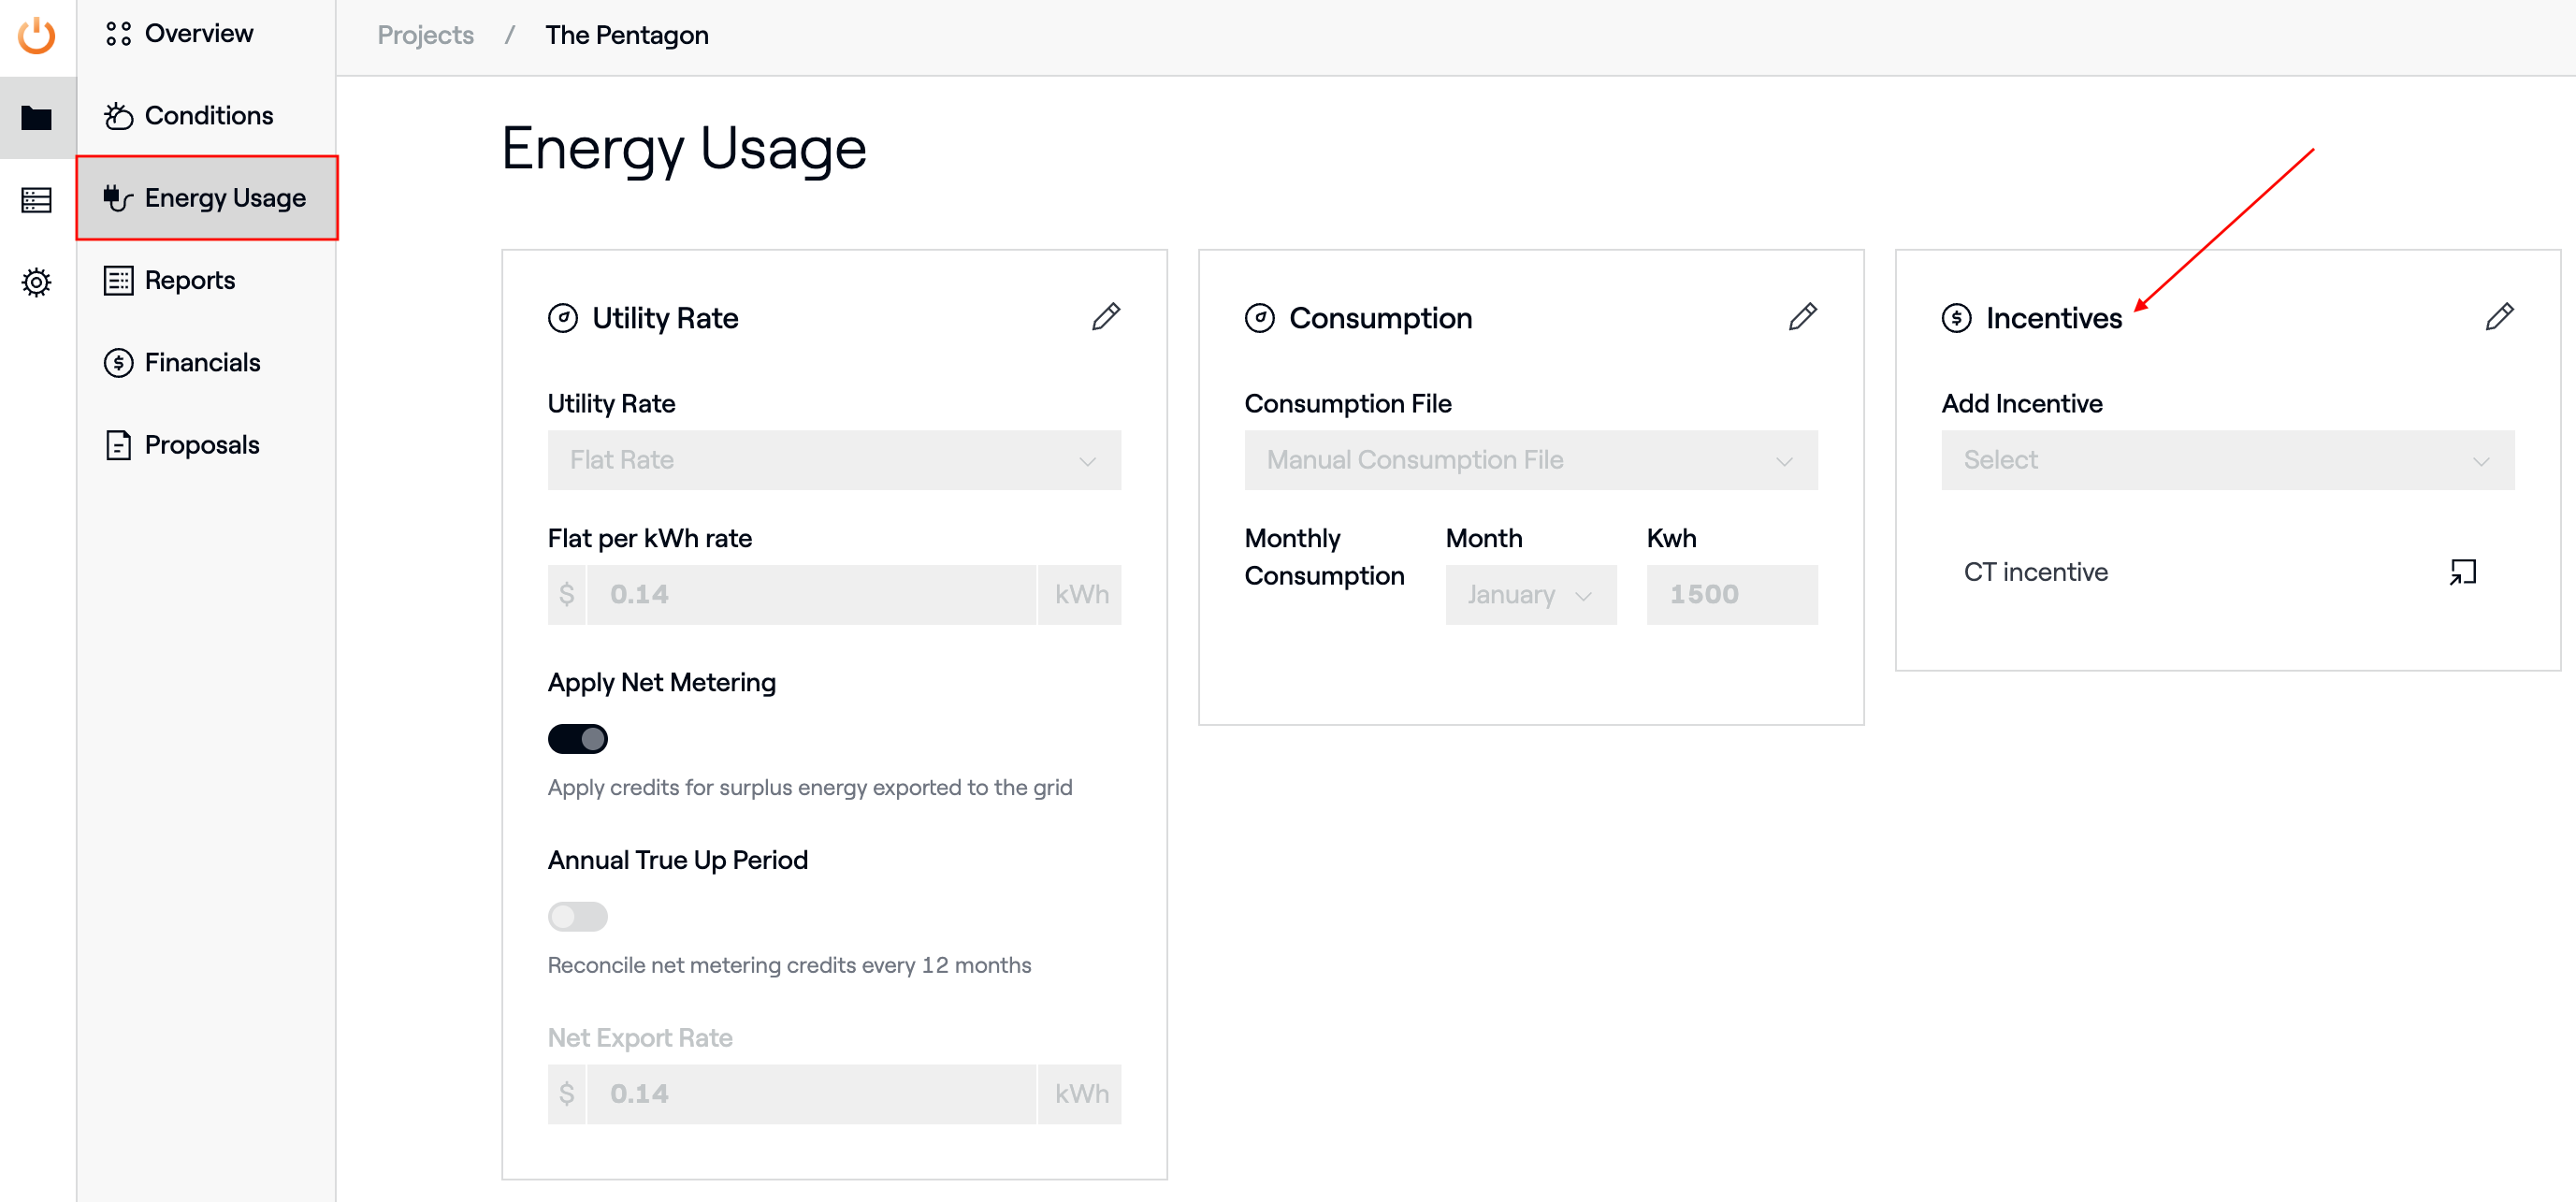This screenshot has width=2576, height=1202.
Task: Open the folder projects icon in left rail
Action: click(x=37, y=118)
